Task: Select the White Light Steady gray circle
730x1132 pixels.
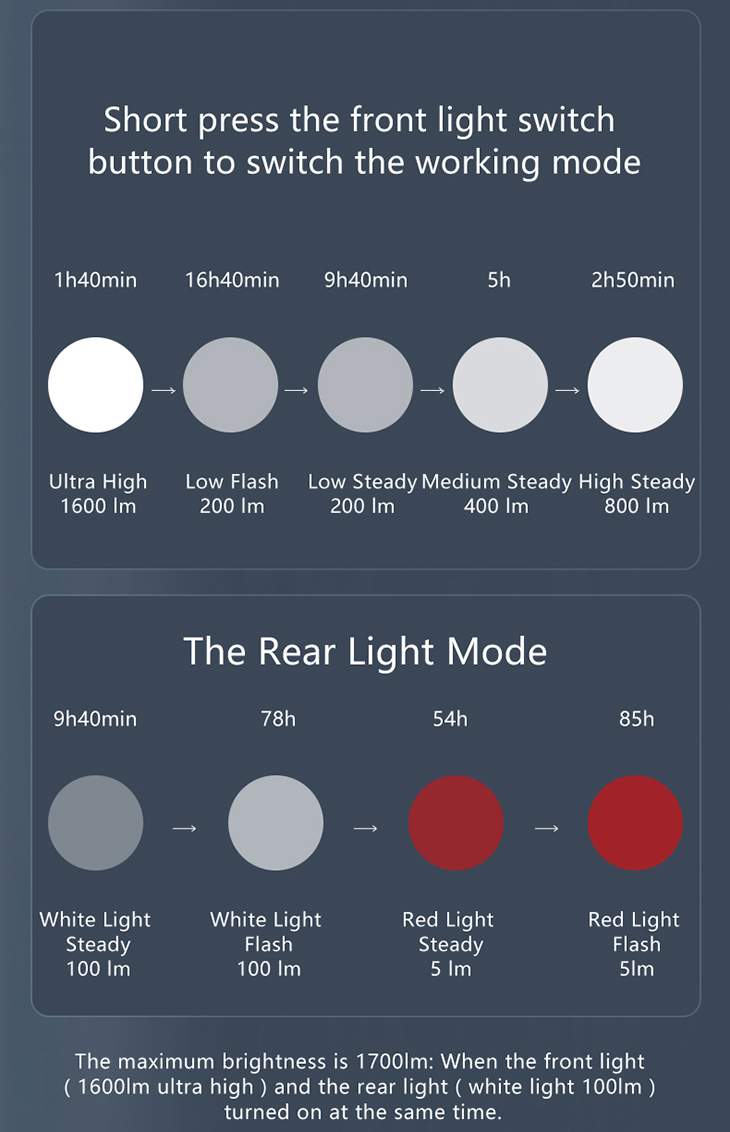Action: pyautogui.click(x=95, y=823)
